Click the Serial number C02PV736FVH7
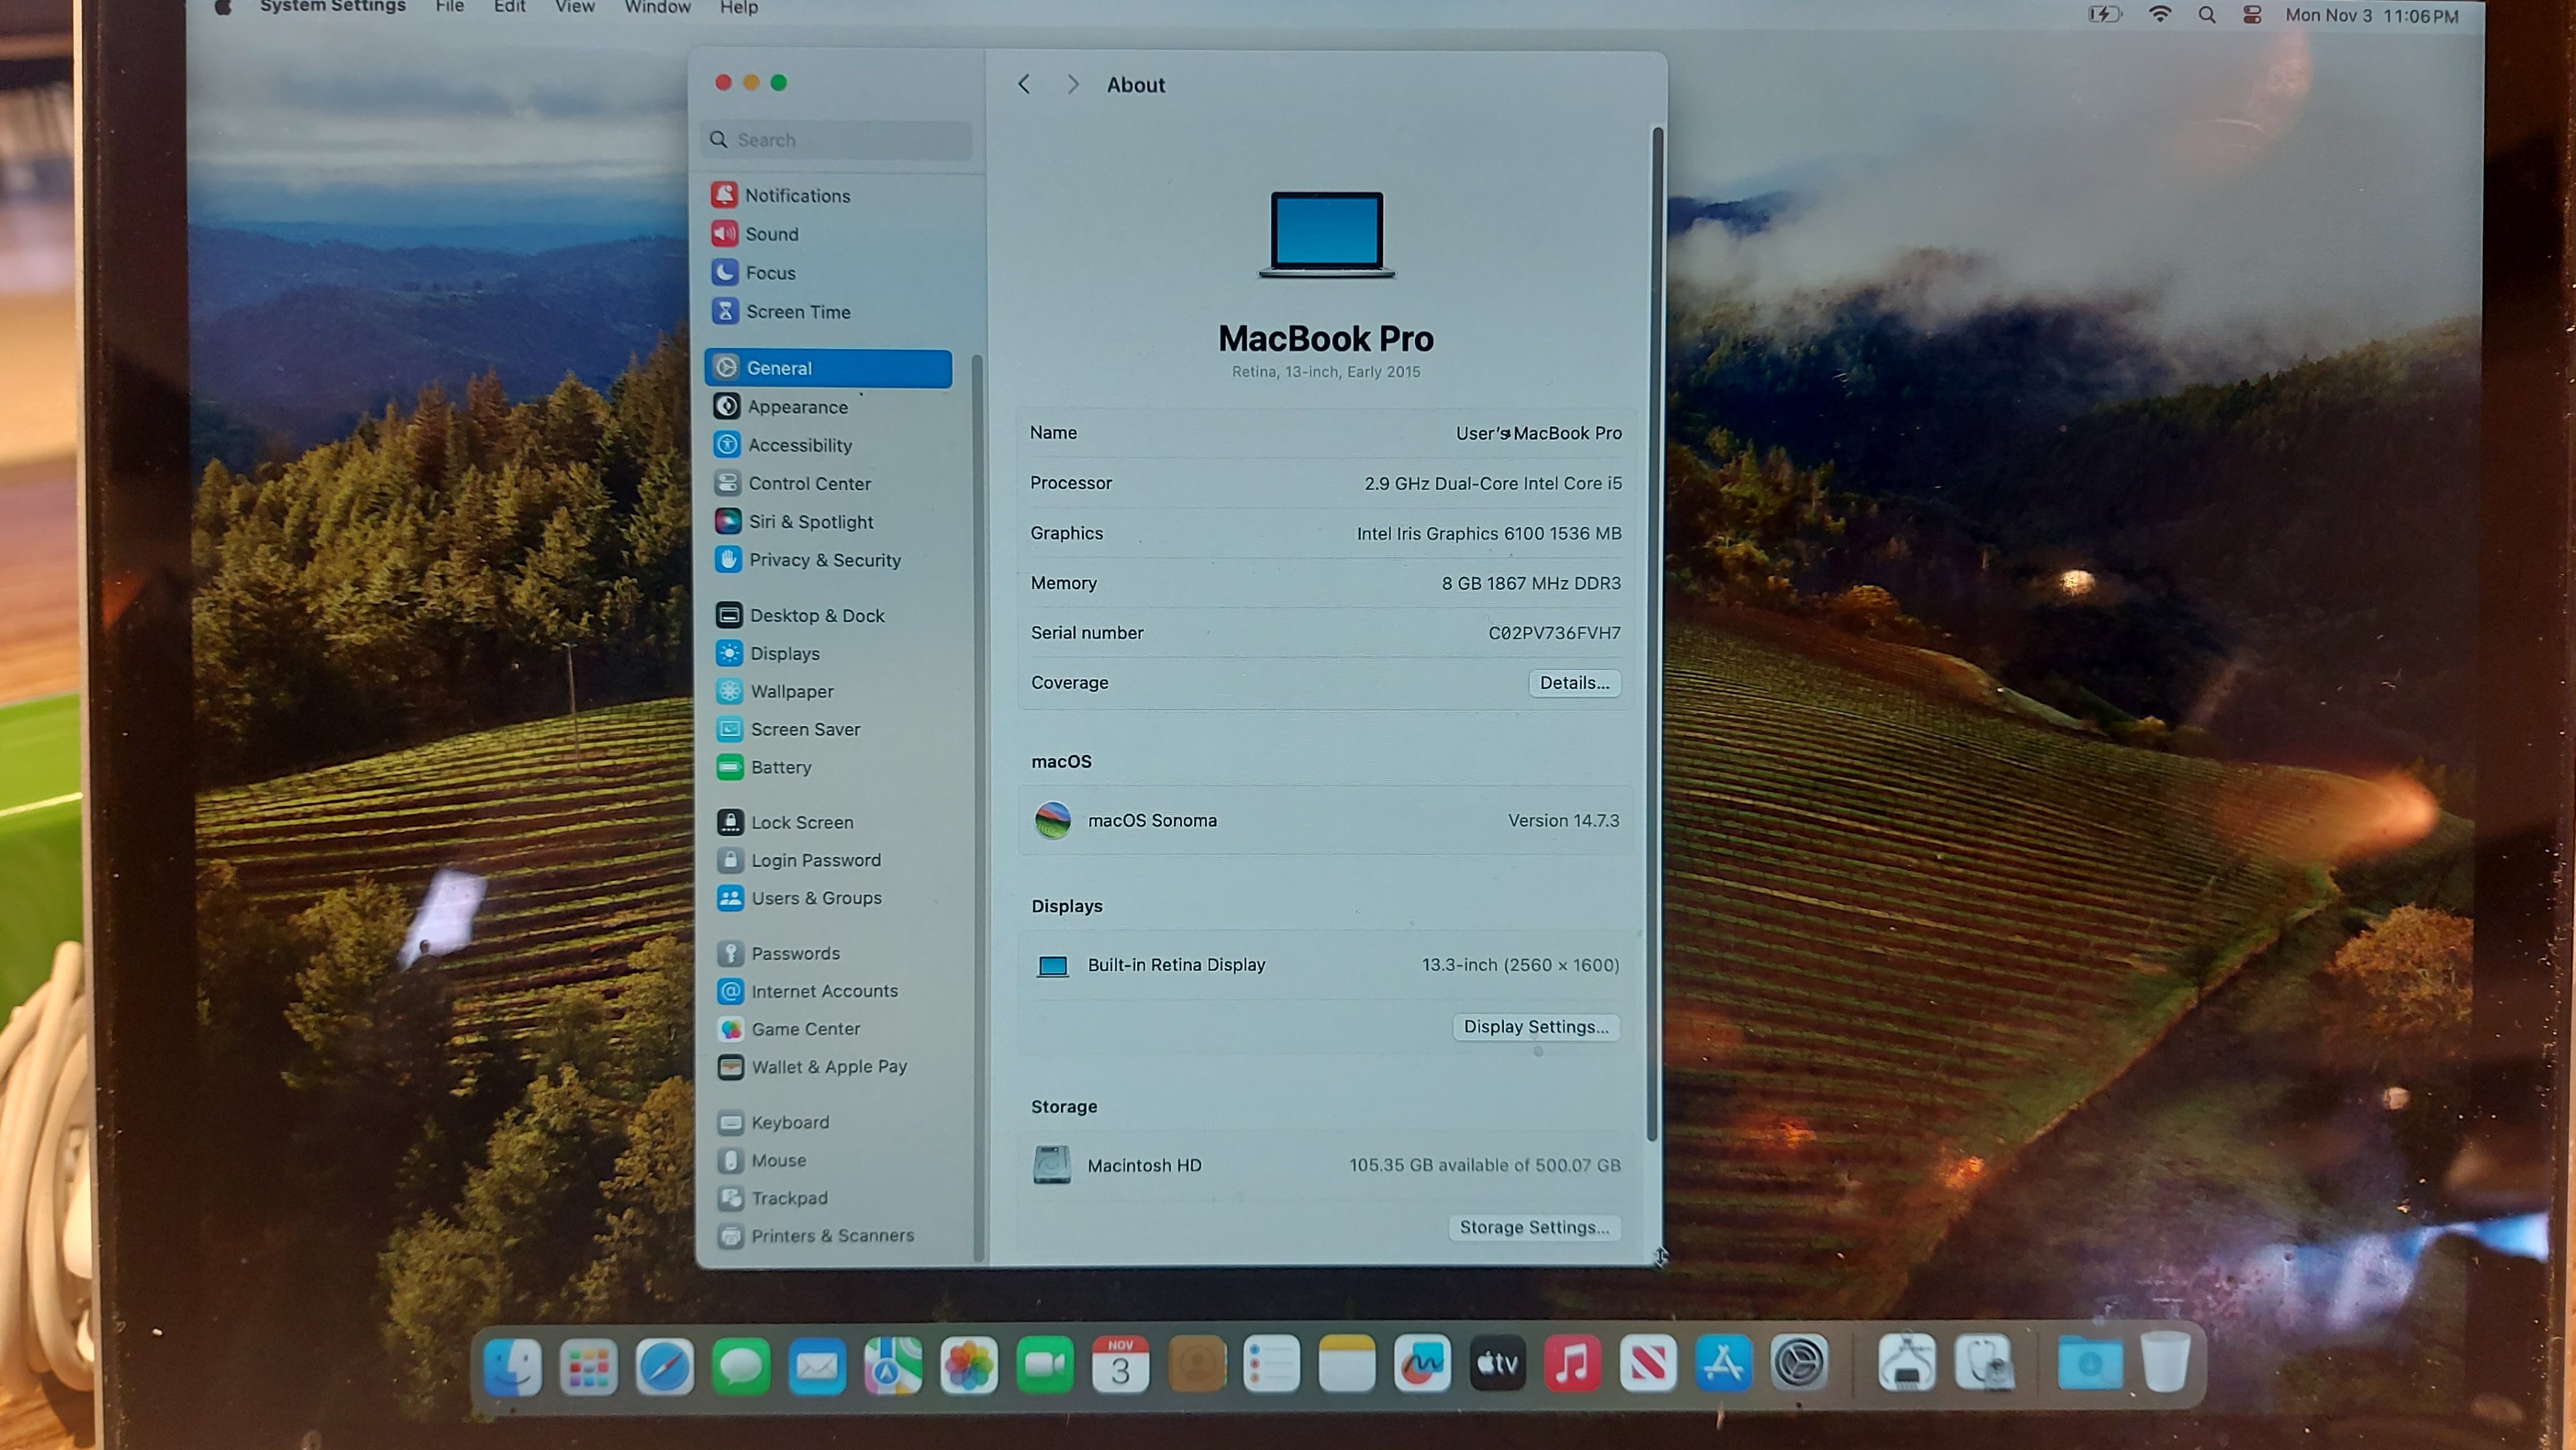This screenshot has height=1450, width=2576. tap(1554, 633)
